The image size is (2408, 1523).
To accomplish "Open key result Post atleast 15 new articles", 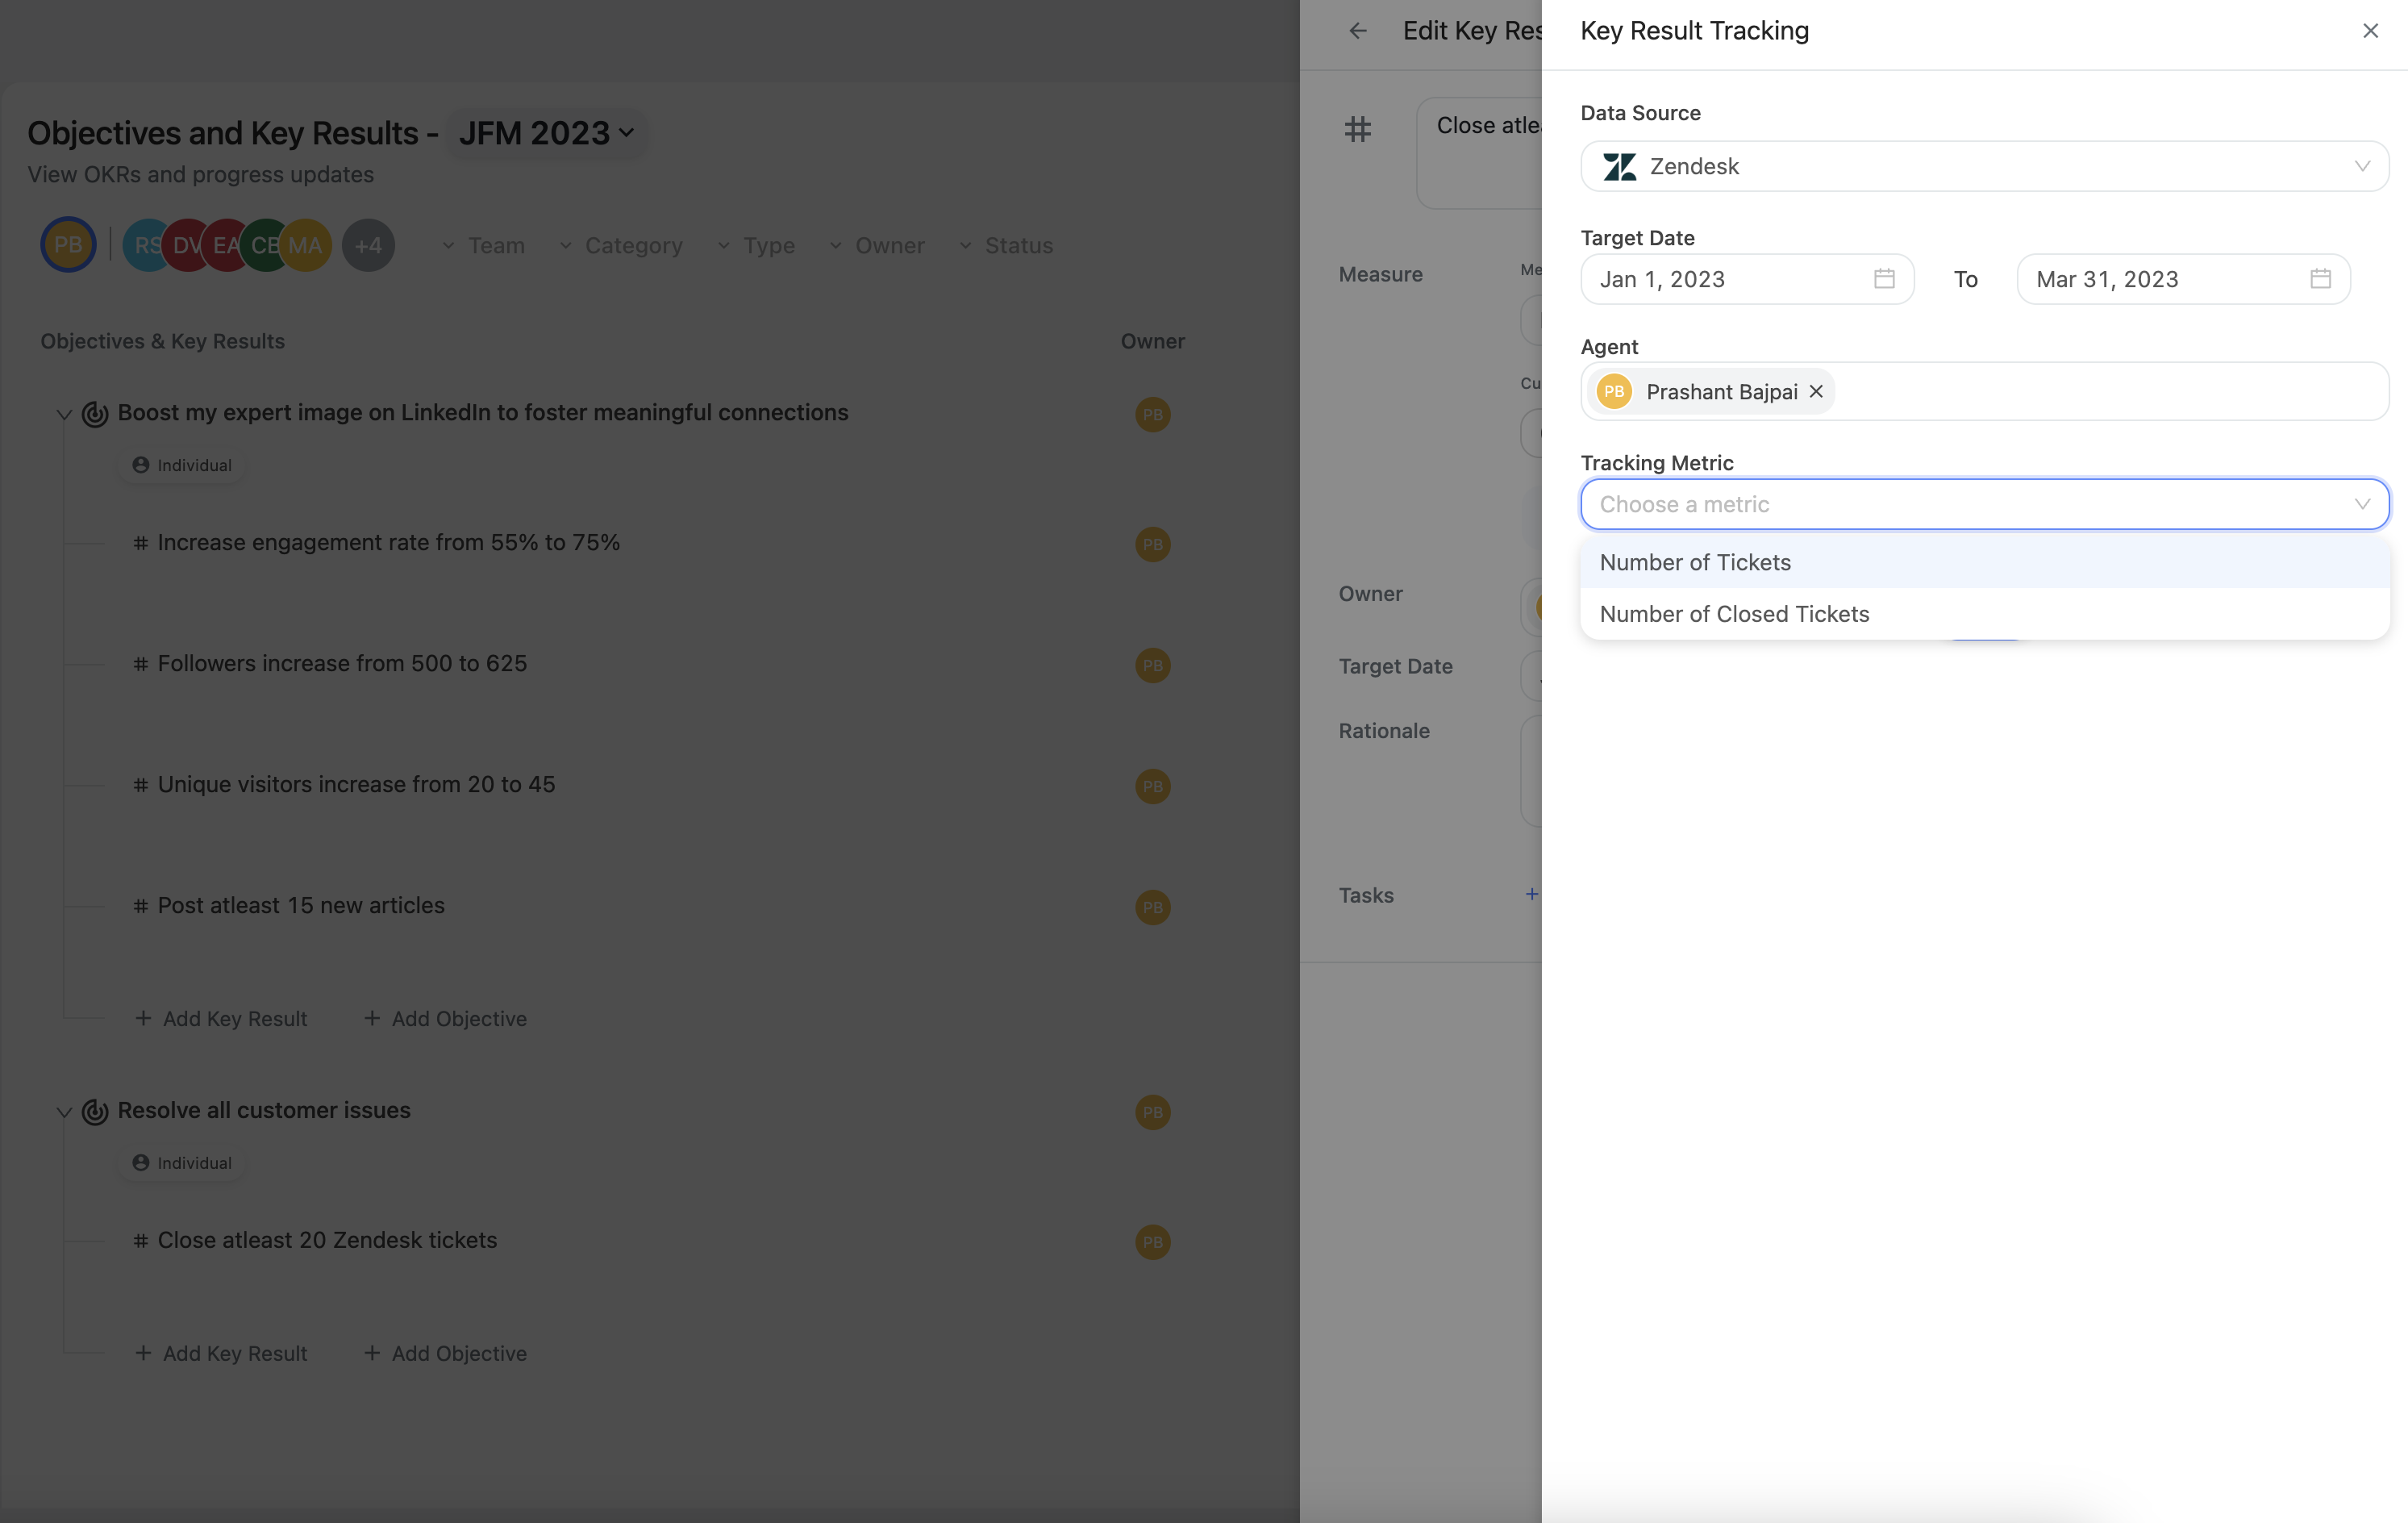I will (x=301, y=906).
